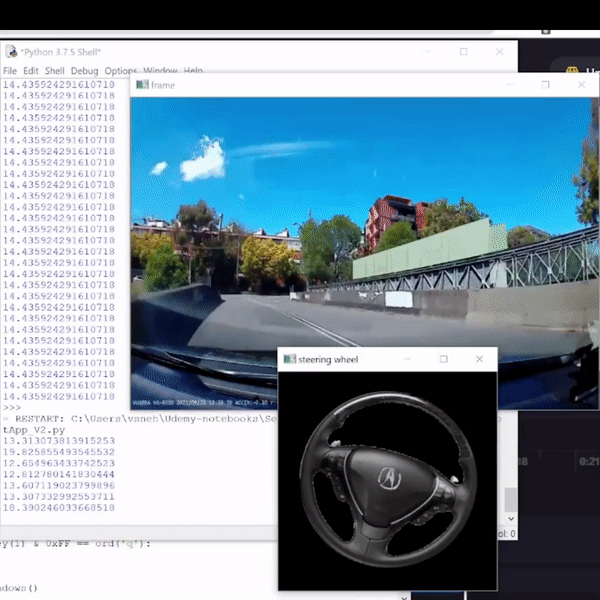The width and height of the screenshot is (600, 600).
Task: Minimize the frame video window
Action: click(508, 85)
